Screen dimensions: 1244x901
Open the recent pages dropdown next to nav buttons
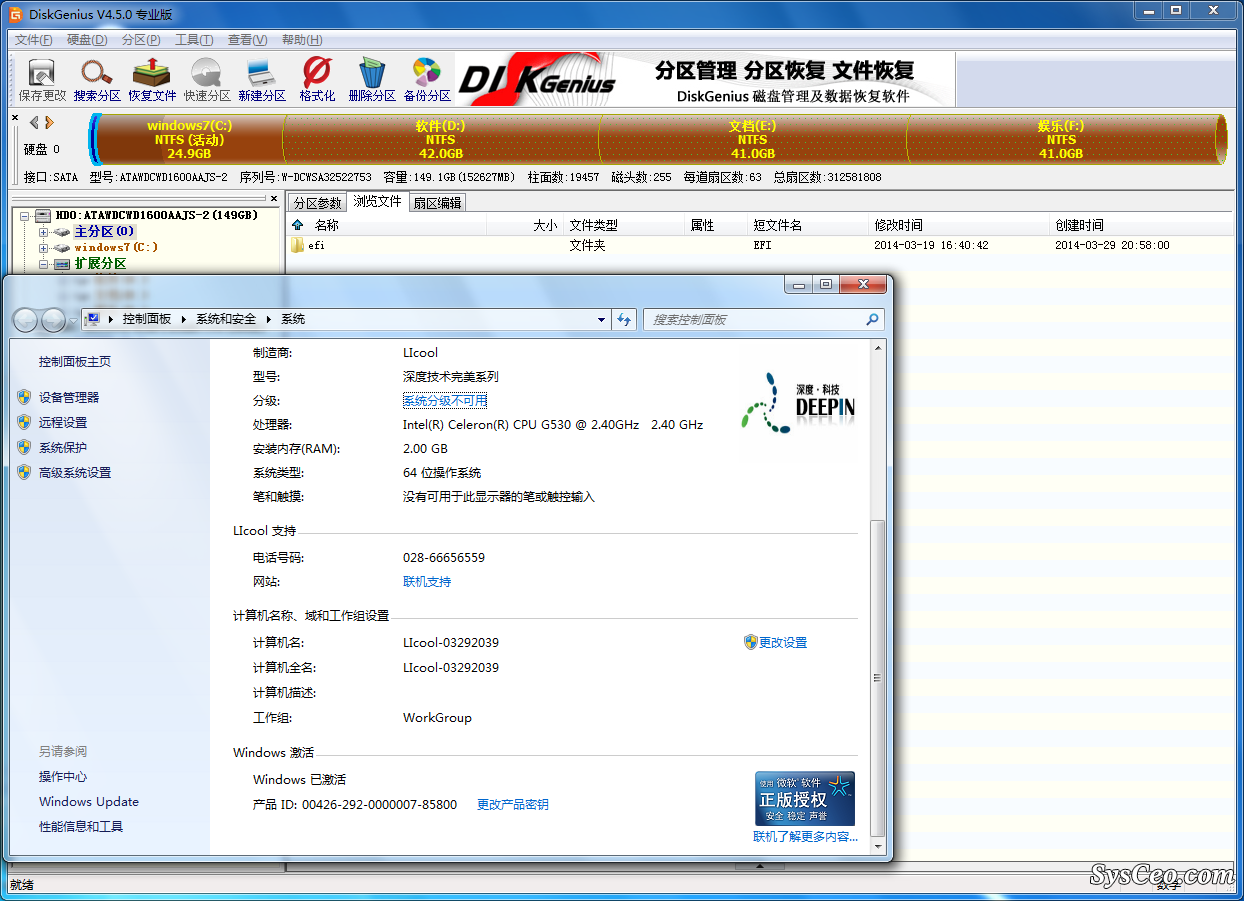click(x=72, y=320)
